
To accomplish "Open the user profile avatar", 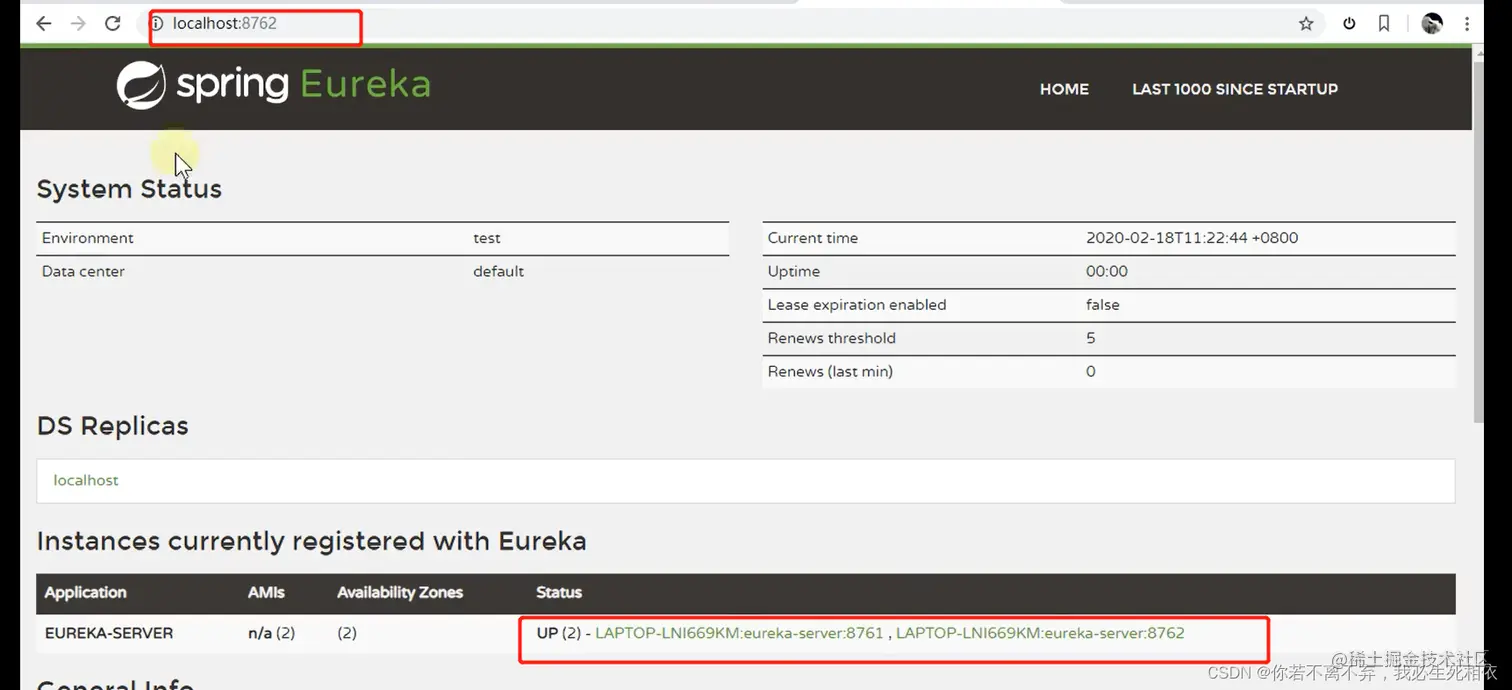I will pyautogui.click(x=1432, y=24).
